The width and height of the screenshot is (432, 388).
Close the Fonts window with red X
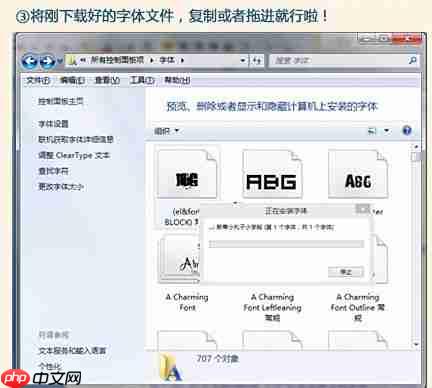pyautogui.click(x=407, y=38)
